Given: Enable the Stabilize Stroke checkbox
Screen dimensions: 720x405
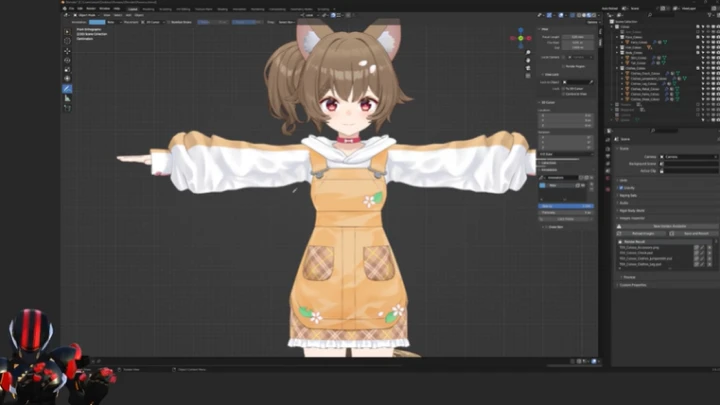Looking at the screenshot, I should pyautogui.click(x=169, y=22).
